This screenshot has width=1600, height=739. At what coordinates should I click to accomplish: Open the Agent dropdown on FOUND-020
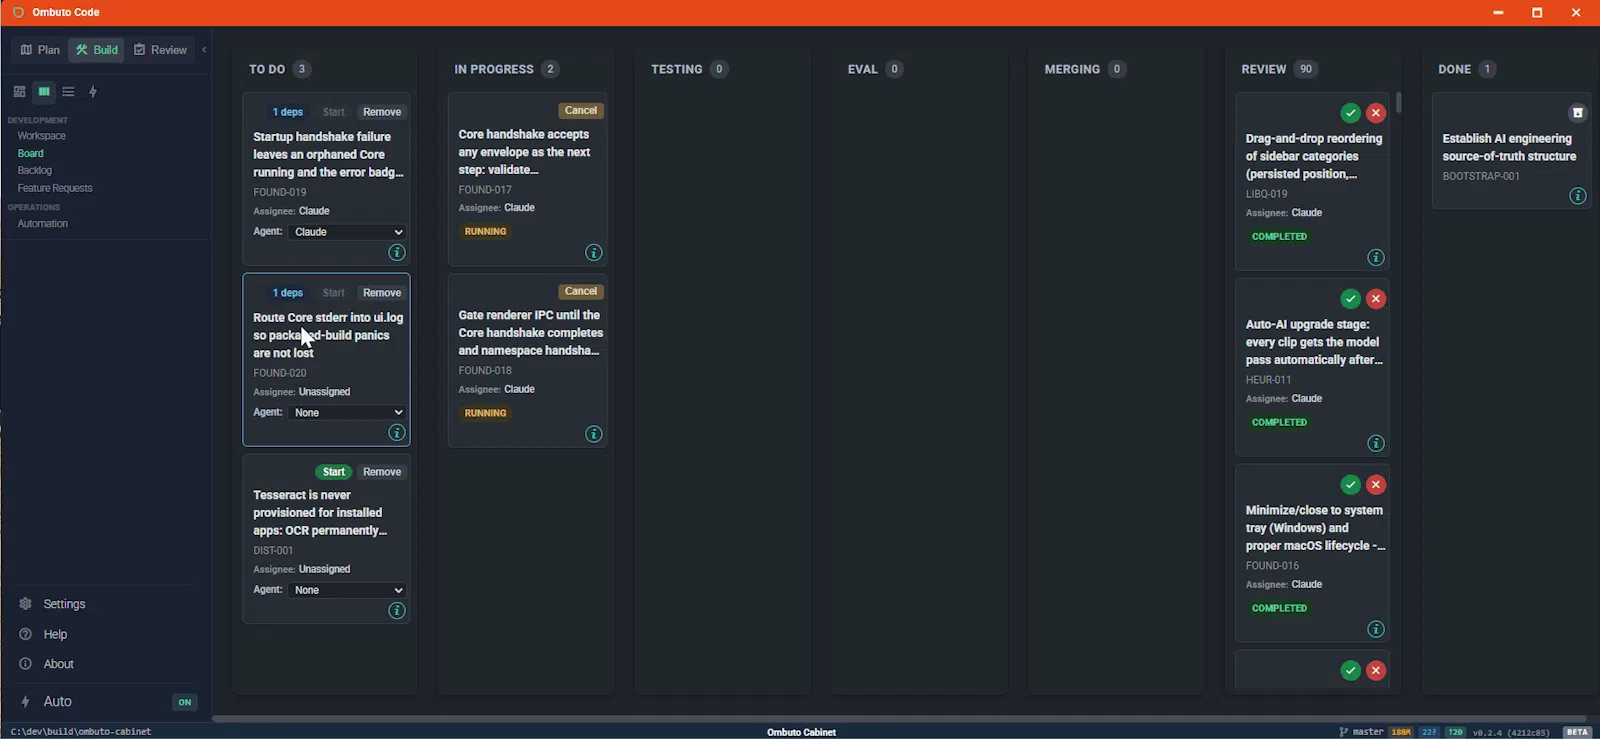[x=347, y=412]
